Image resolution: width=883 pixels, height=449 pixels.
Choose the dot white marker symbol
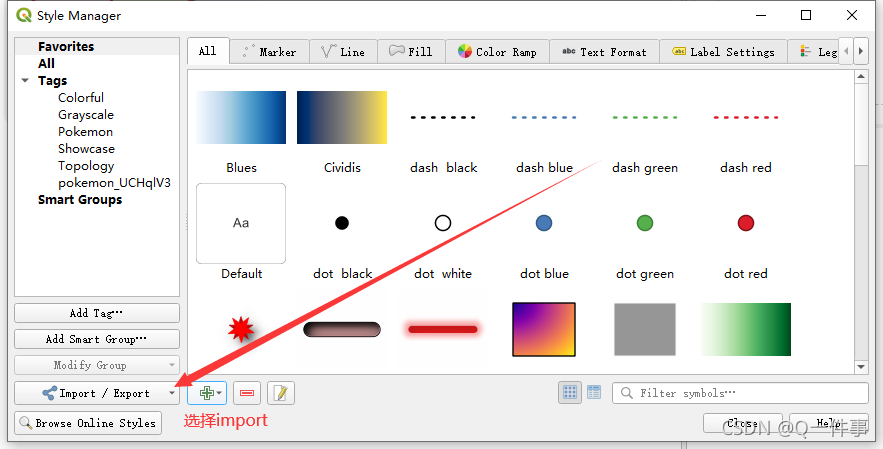coord(443,223)
